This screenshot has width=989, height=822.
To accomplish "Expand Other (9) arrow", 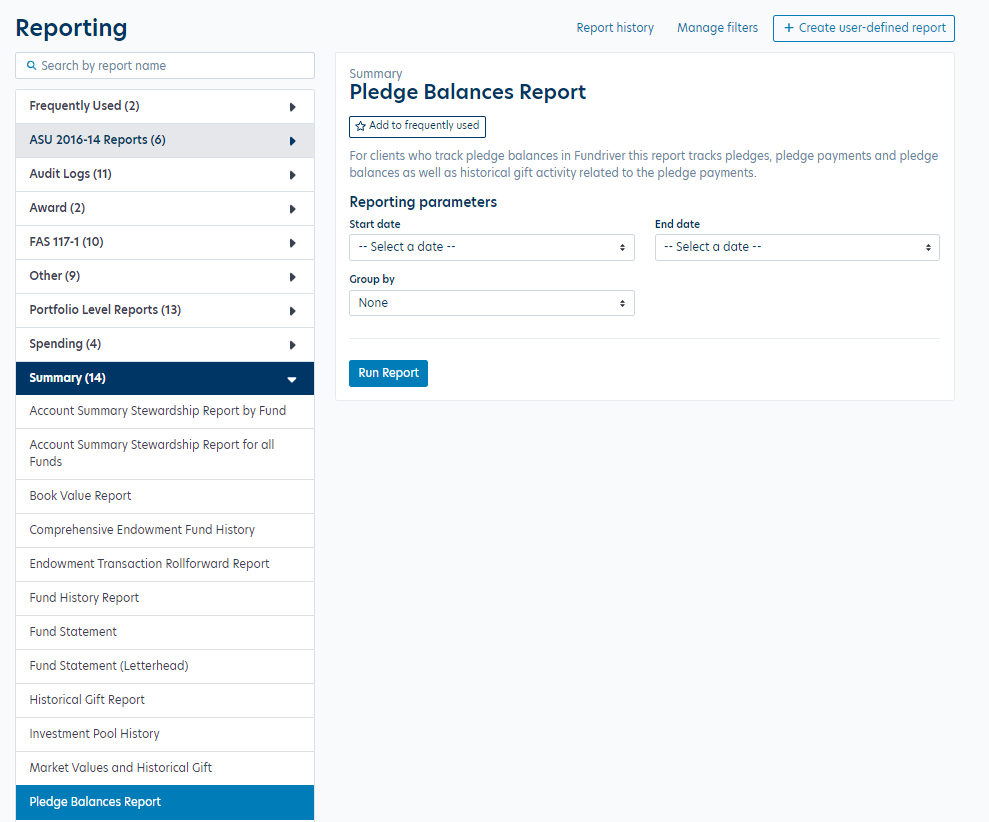I will tap(293, 278).
